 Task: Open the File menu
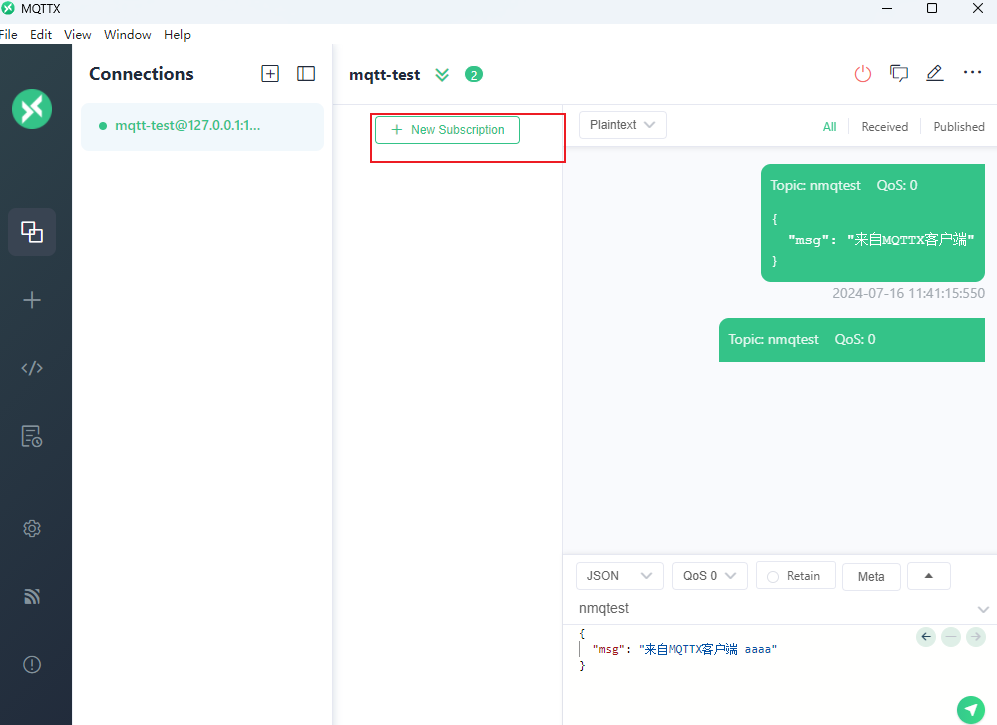coord(9,34)
